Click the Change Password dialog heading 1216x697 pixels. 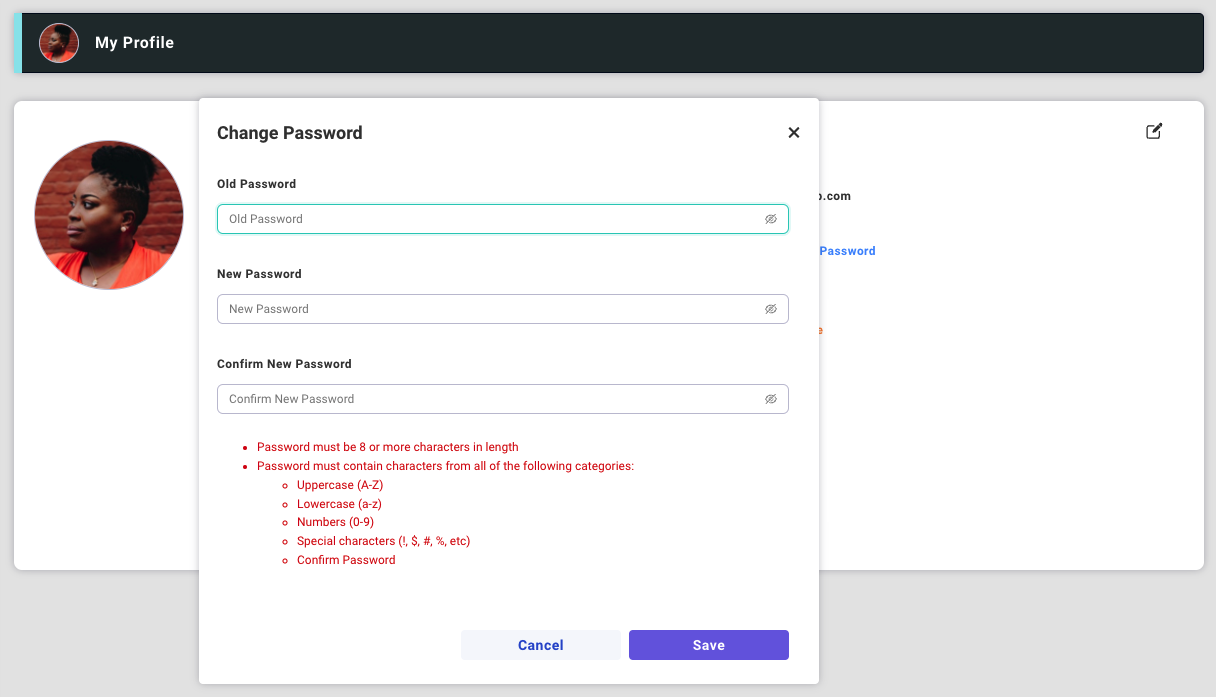click(289, 133)
